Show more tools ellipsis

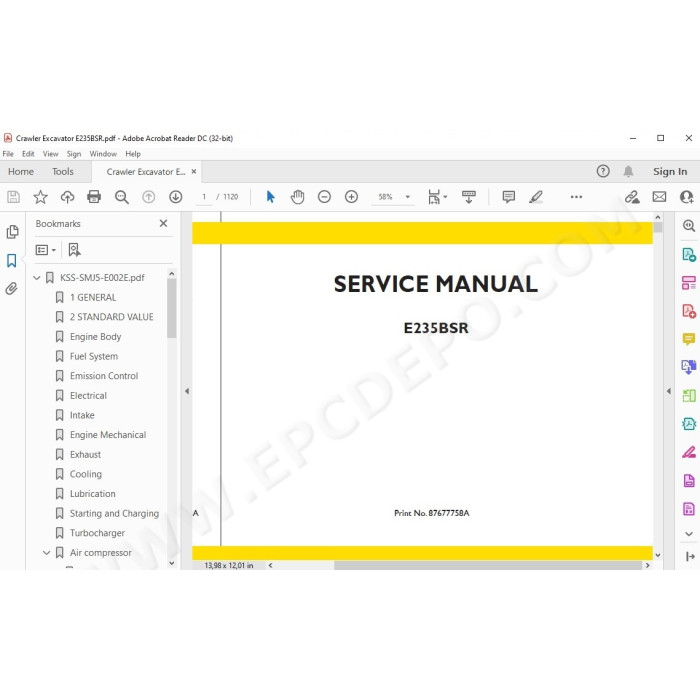click(x=576, y=197)
